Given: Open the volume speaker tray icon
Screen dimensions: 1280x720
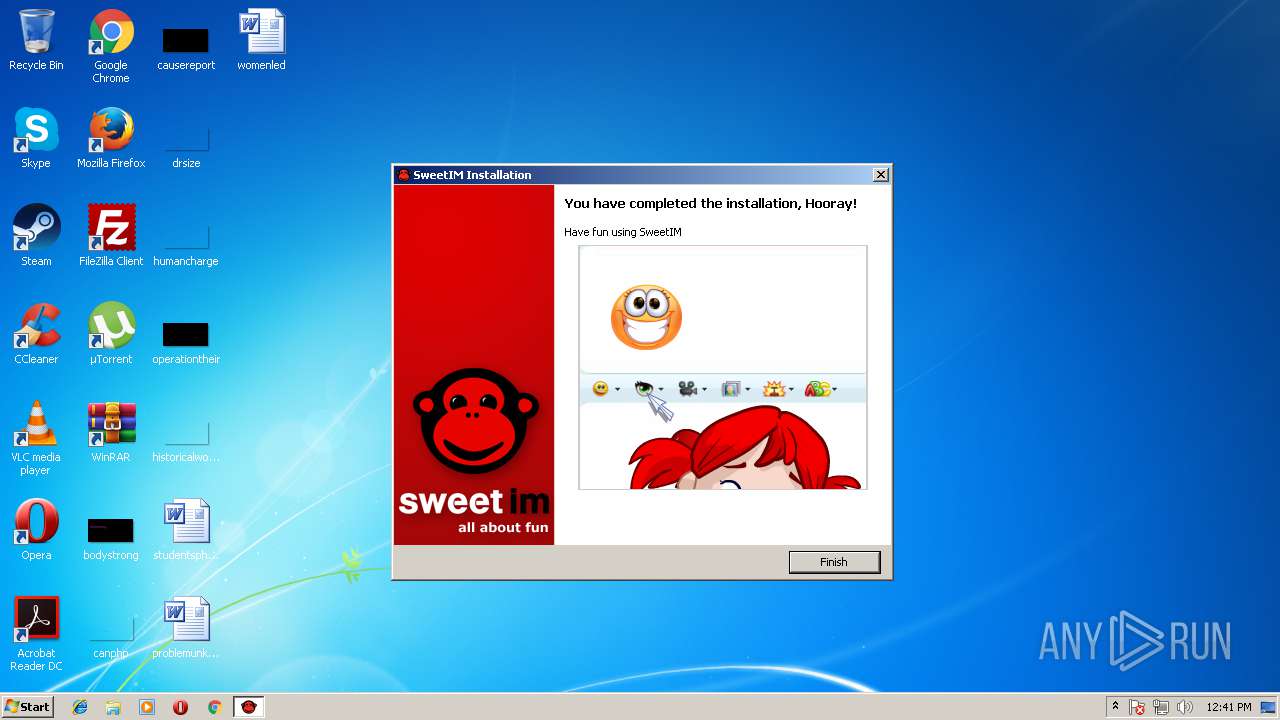Looking at the screenshot, I should coord(1184,707).
